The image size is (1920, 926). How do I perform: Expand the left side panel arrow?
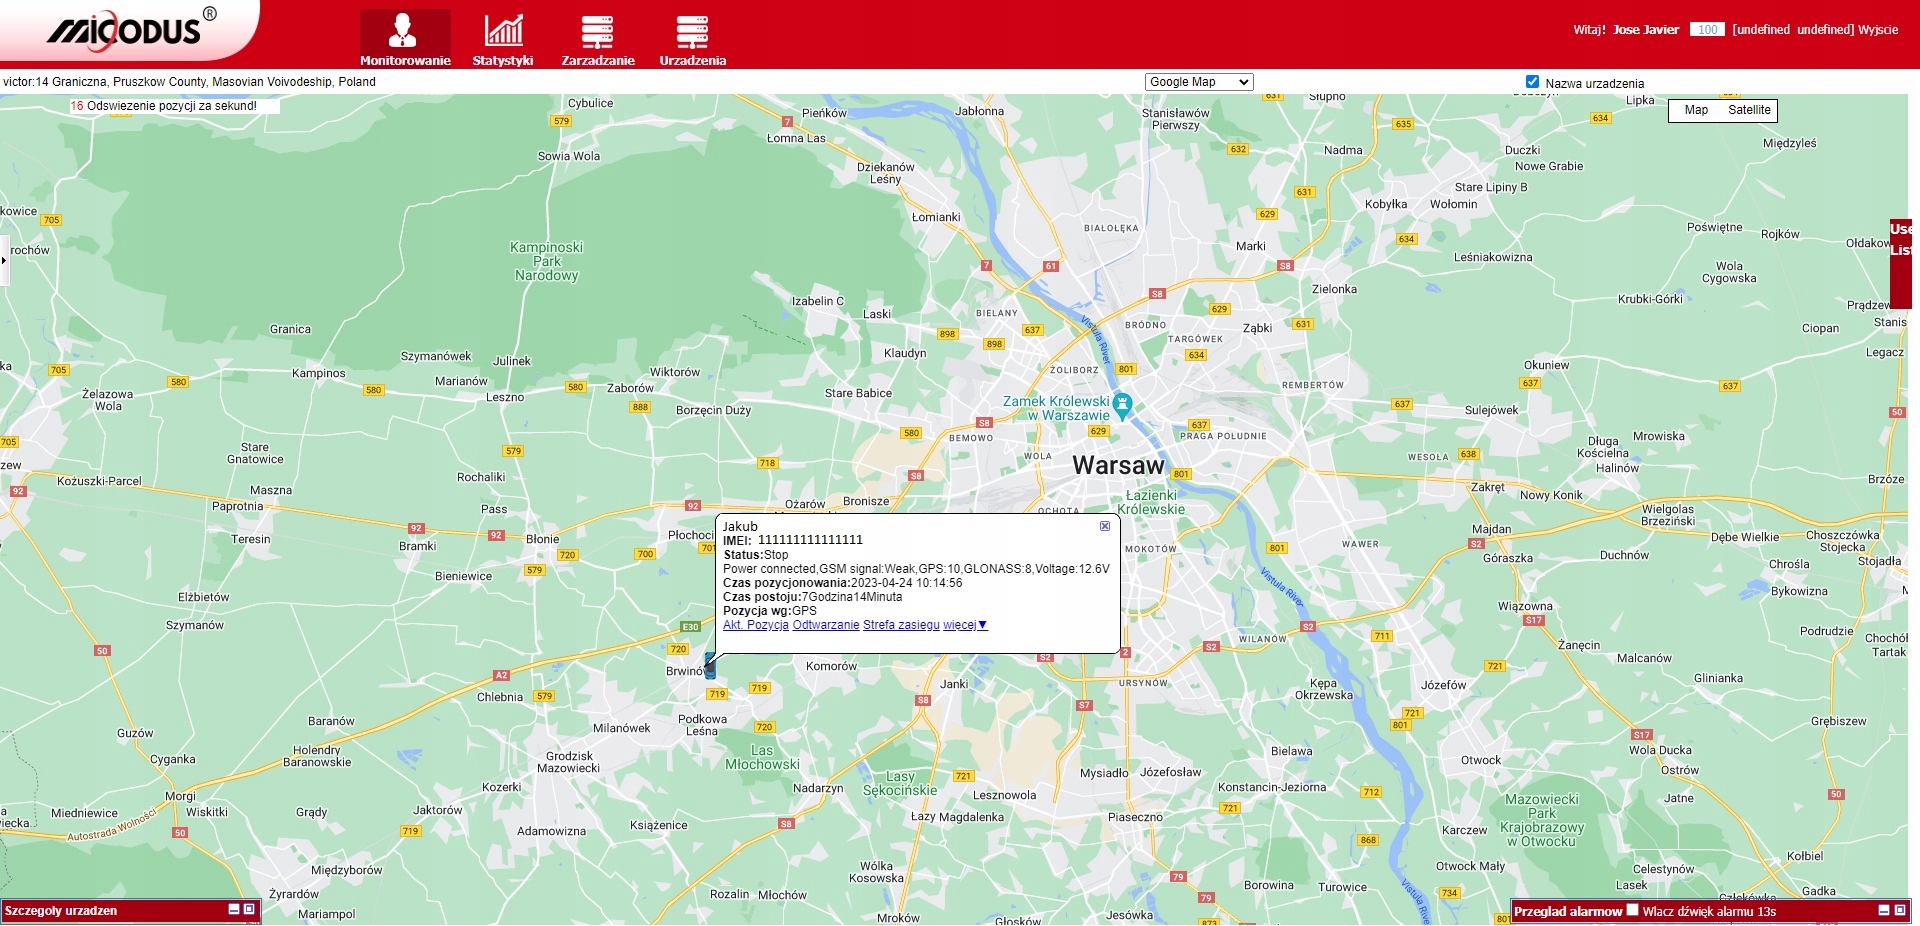point(4,261)
